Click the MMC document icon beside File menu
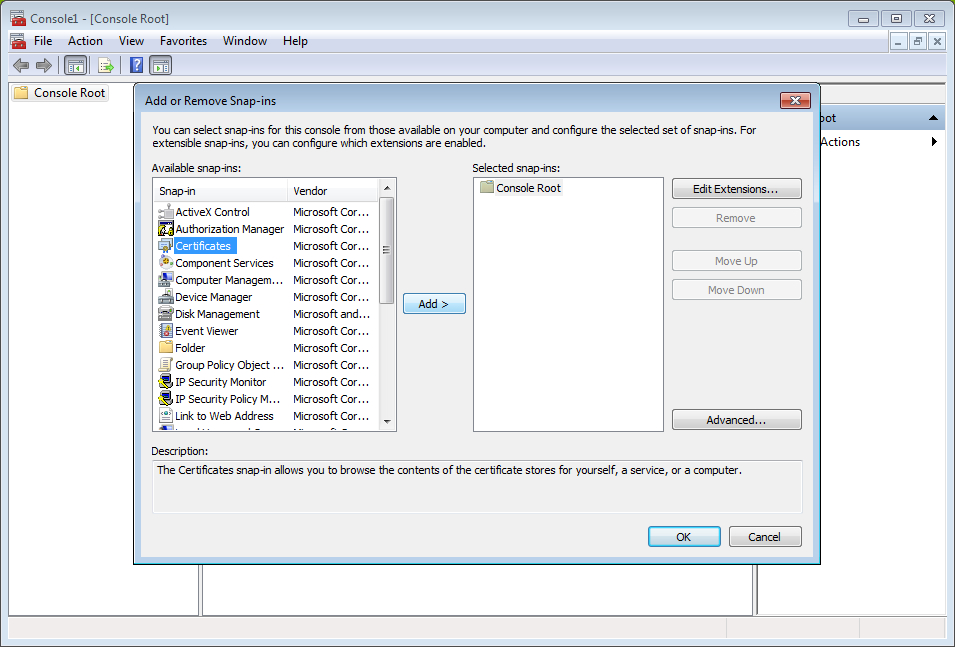 (x=18, y=41)
